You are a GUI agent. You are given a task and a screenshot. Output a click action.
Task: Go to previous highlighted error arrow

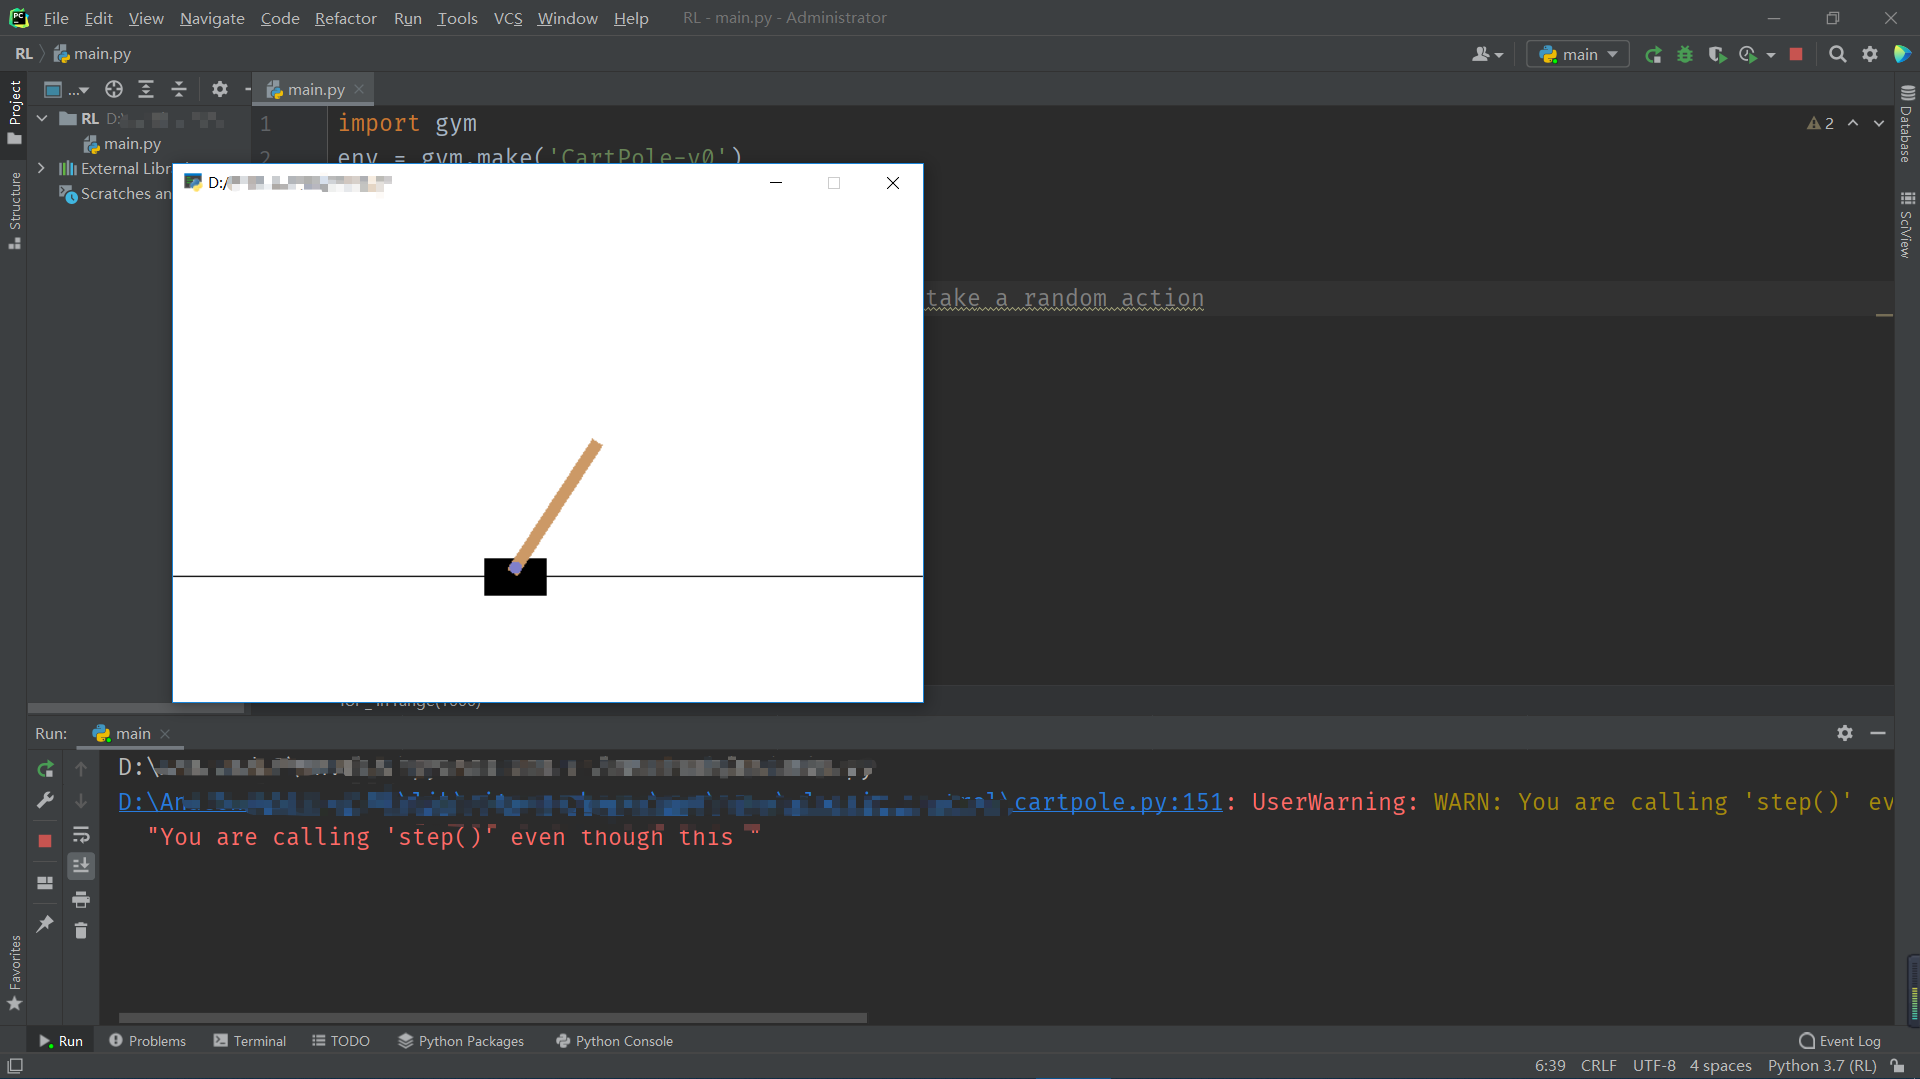coord(1853,123)
